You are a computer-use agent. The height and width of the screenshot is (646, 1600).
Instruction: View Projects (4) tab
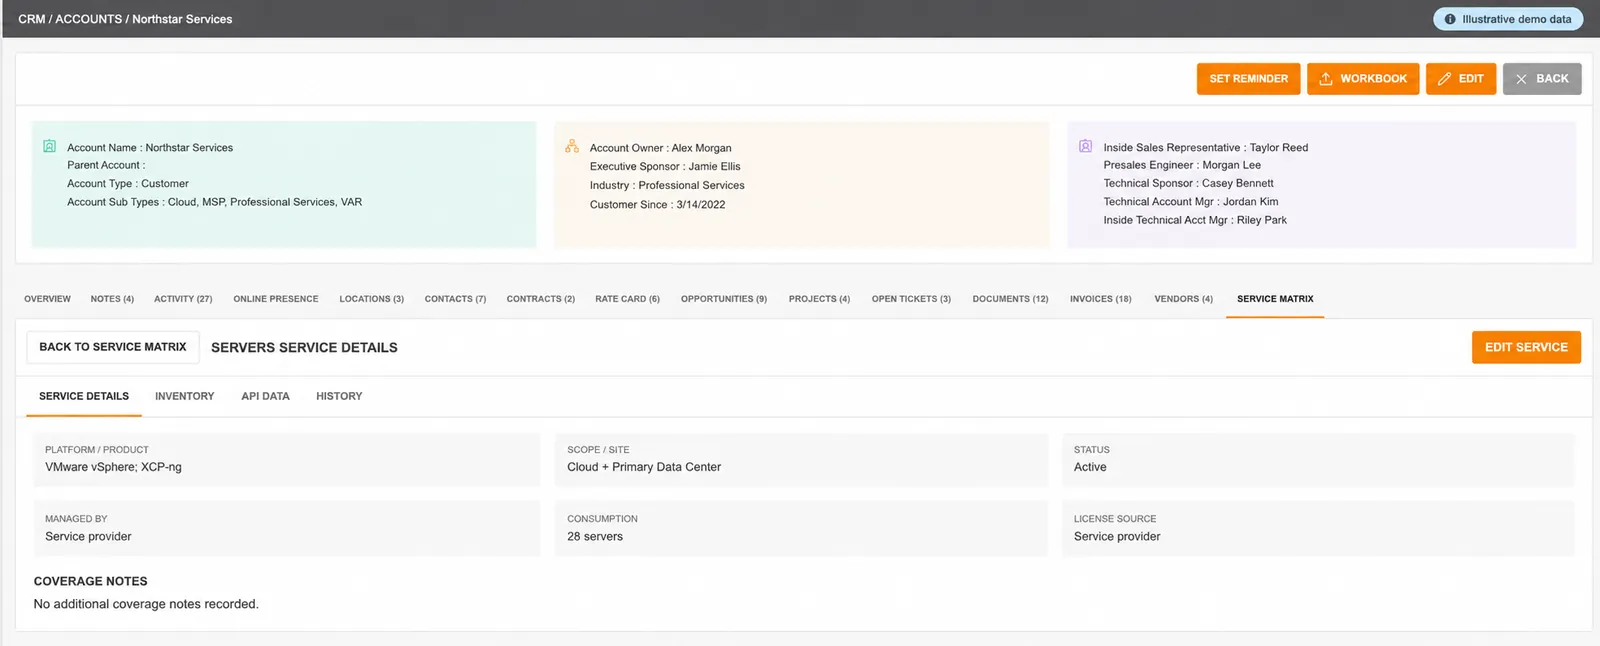819,299
